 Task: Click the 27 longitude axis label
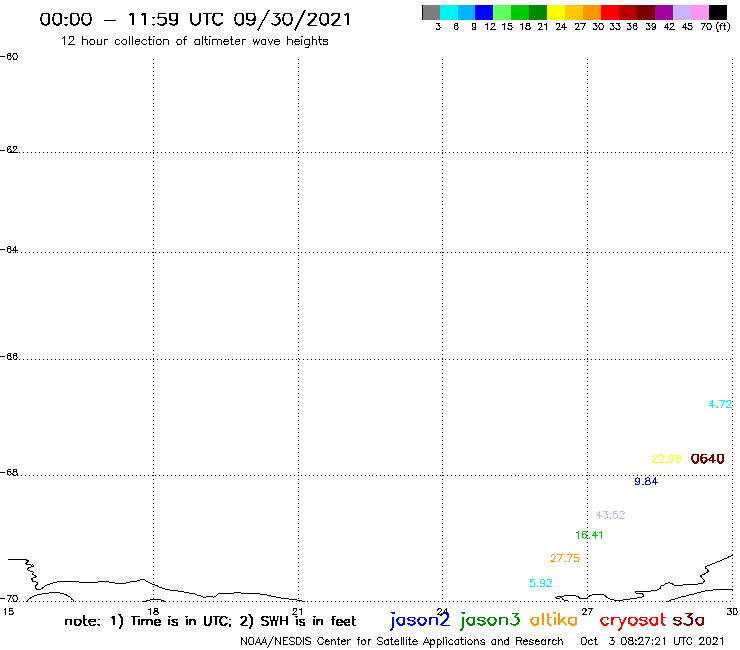pyautogui.click(x=587, y=612)
